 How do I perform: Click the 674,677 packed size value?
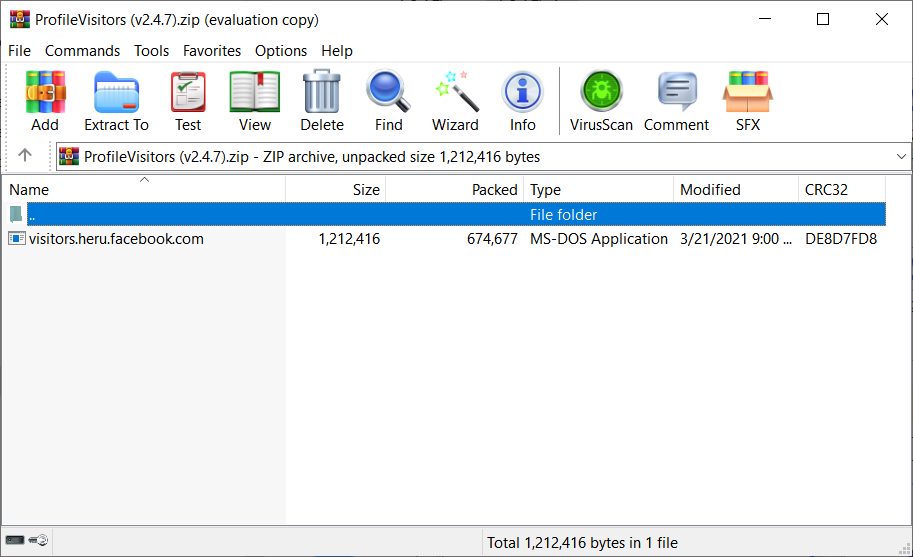[492, 239]
